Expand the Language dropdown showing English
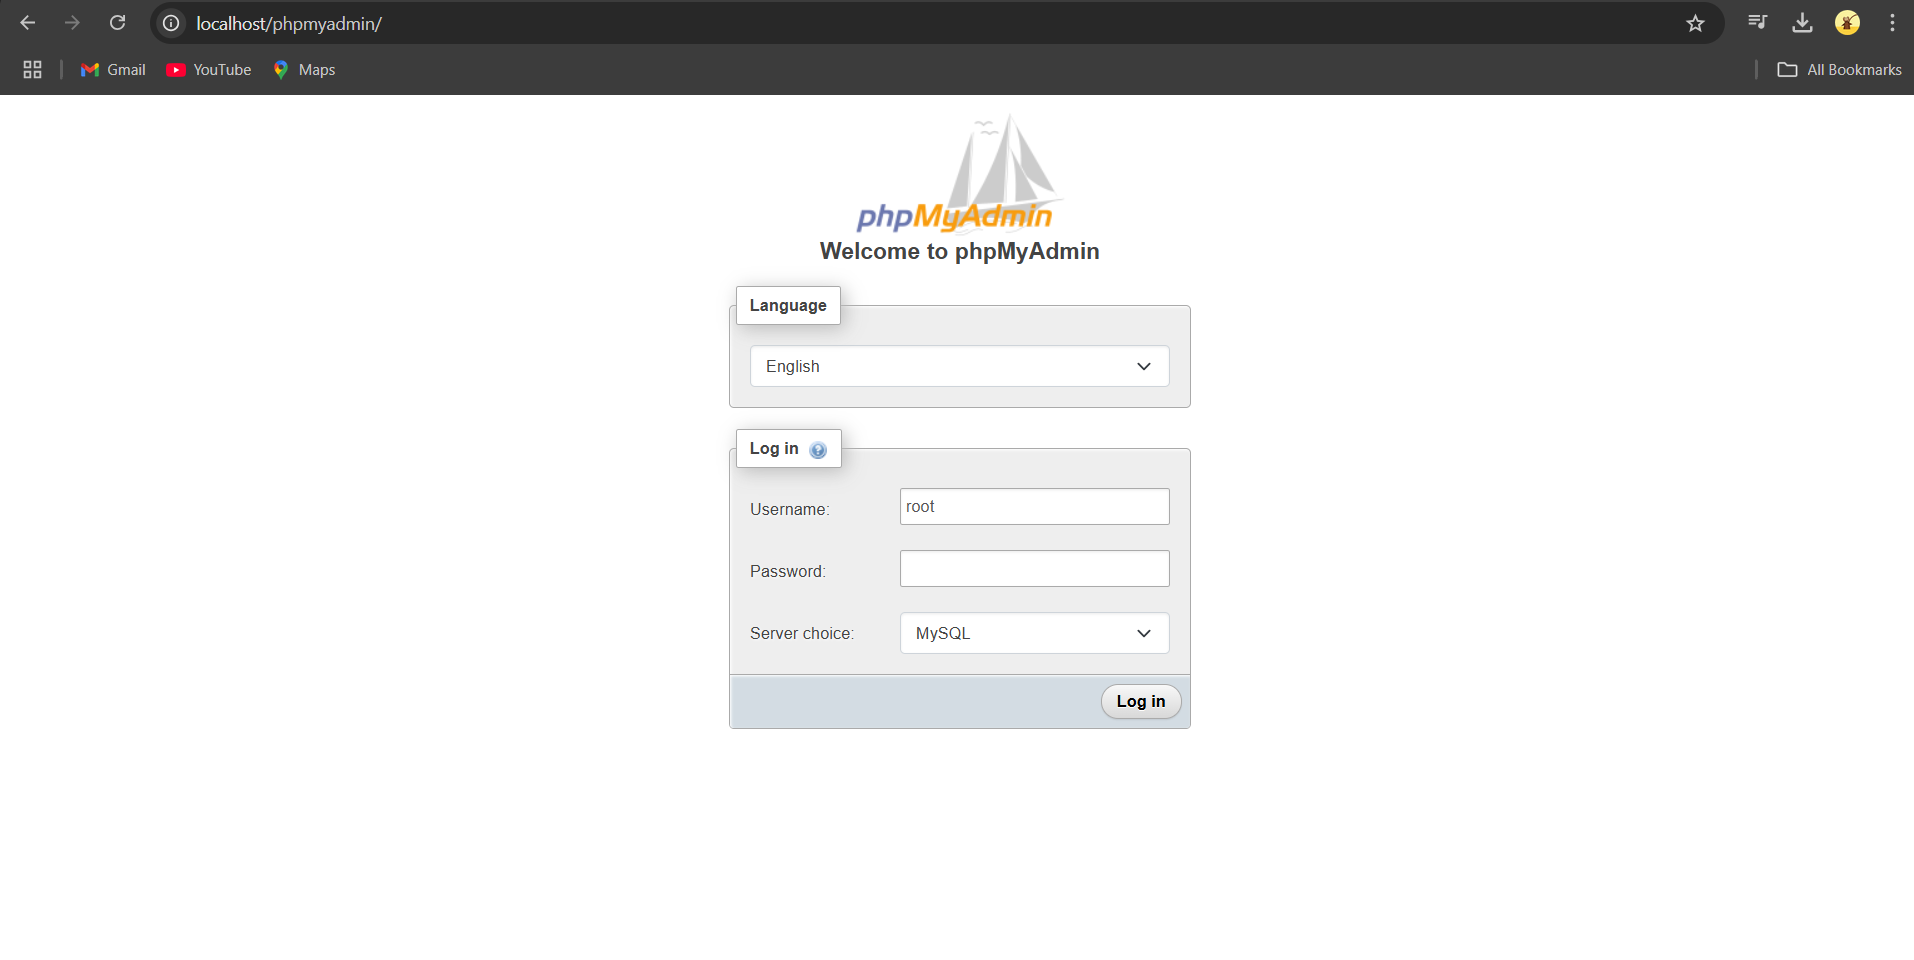 [x=959, y=366]
